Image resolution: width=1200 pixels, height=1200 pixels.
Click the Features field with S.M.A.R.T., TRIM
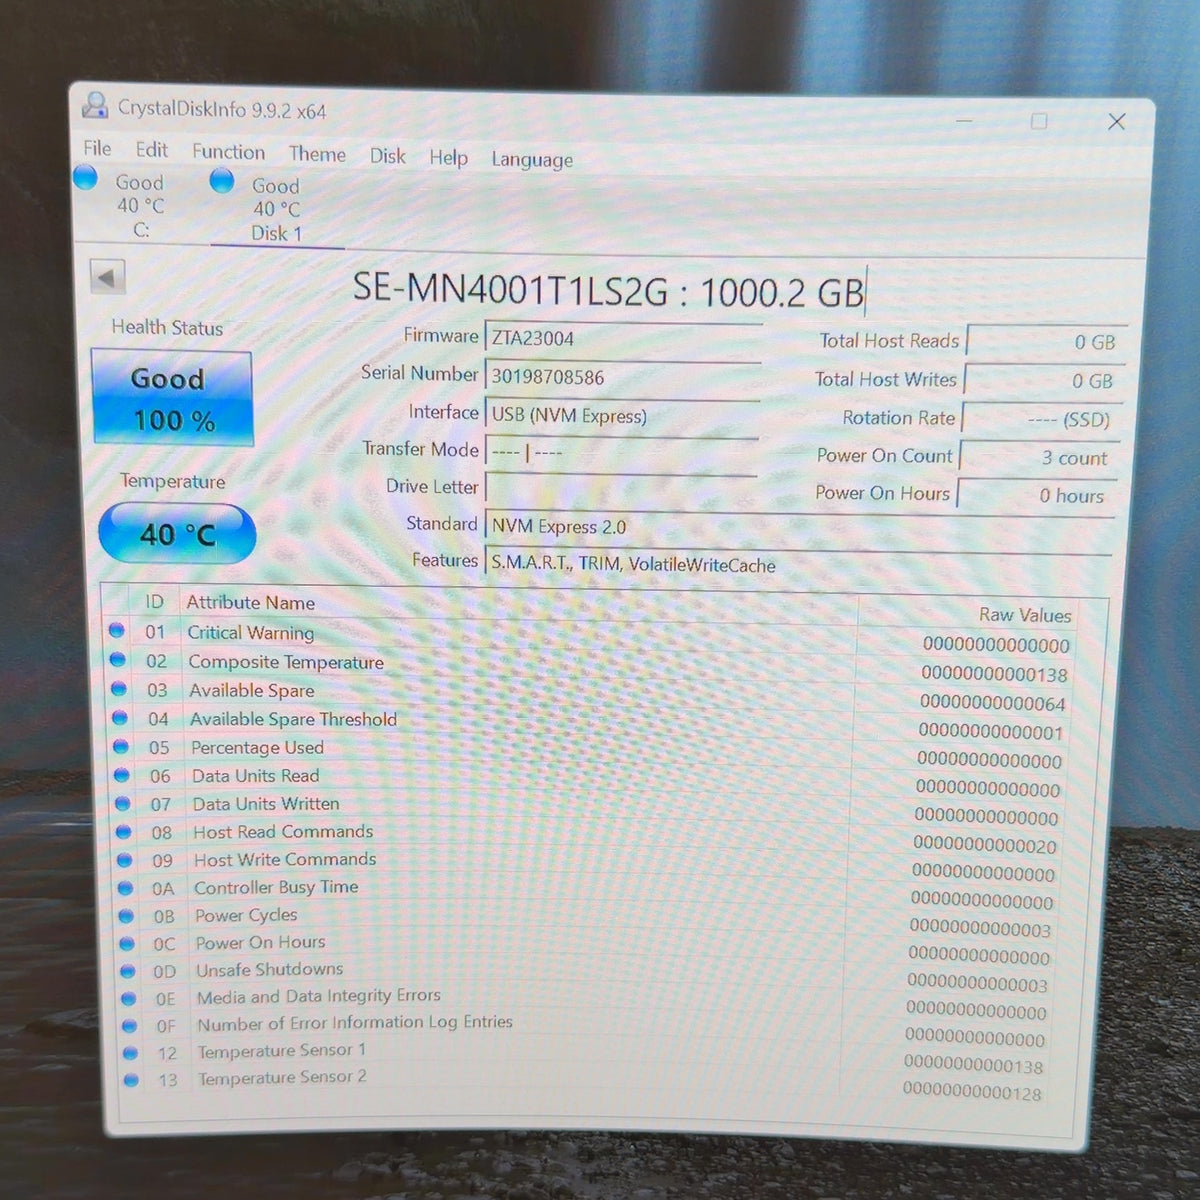(x=798, y=565)
